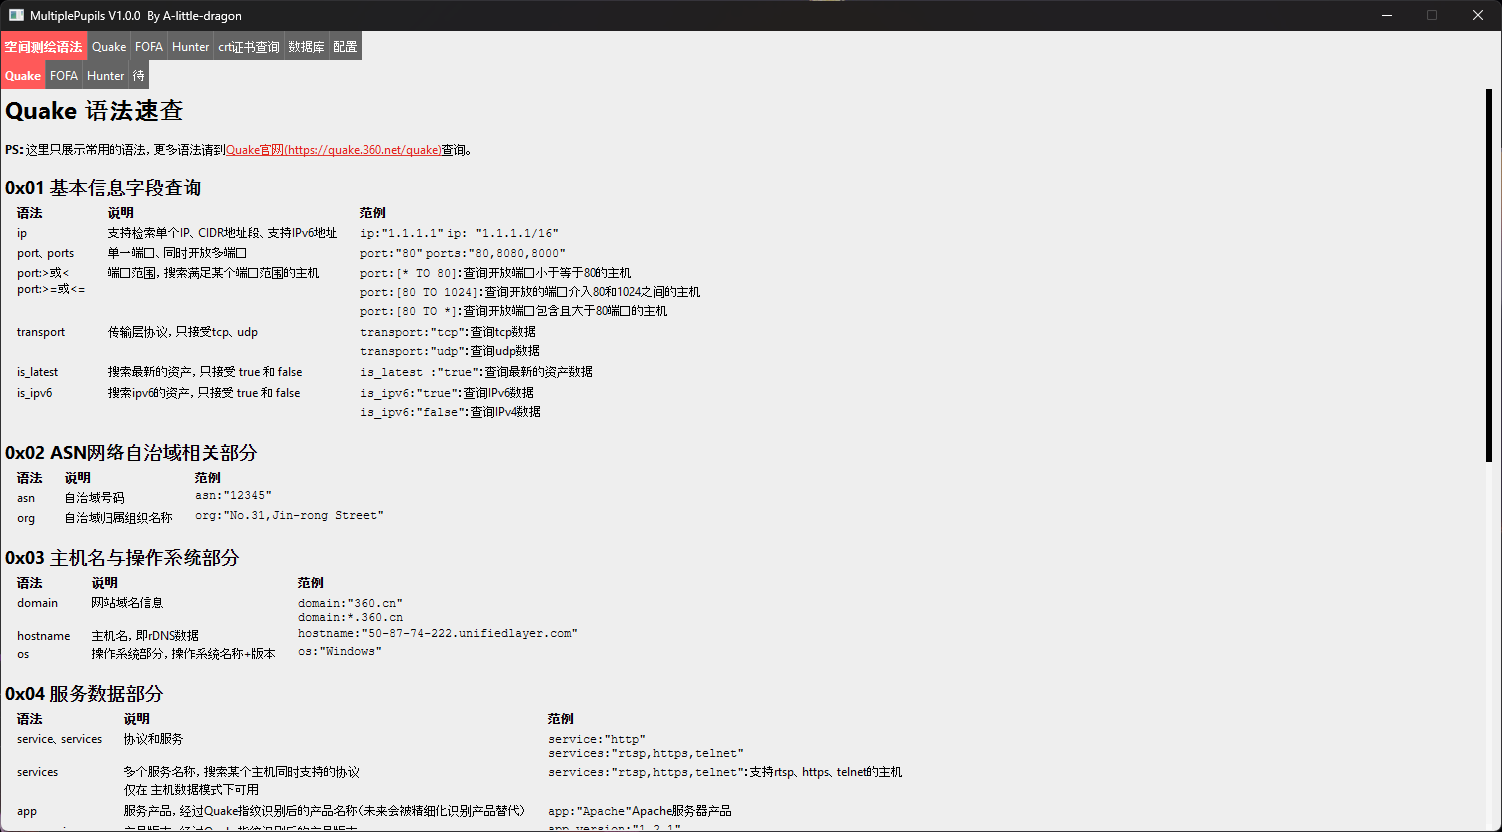Viewport: 1502px width, 832px height.
Task: Click the 0x03 主机名与操作系统部分 heading
Action: (x=122, y=557)
